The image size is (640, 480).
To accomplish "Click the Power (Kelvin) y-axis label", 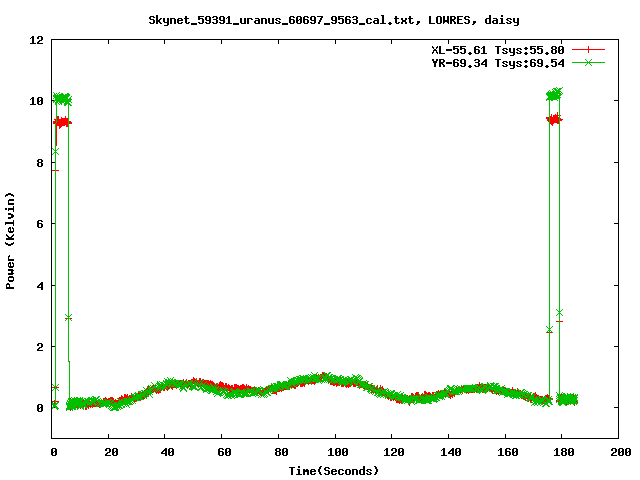I will pyautogui.click(x=10, y=241).
